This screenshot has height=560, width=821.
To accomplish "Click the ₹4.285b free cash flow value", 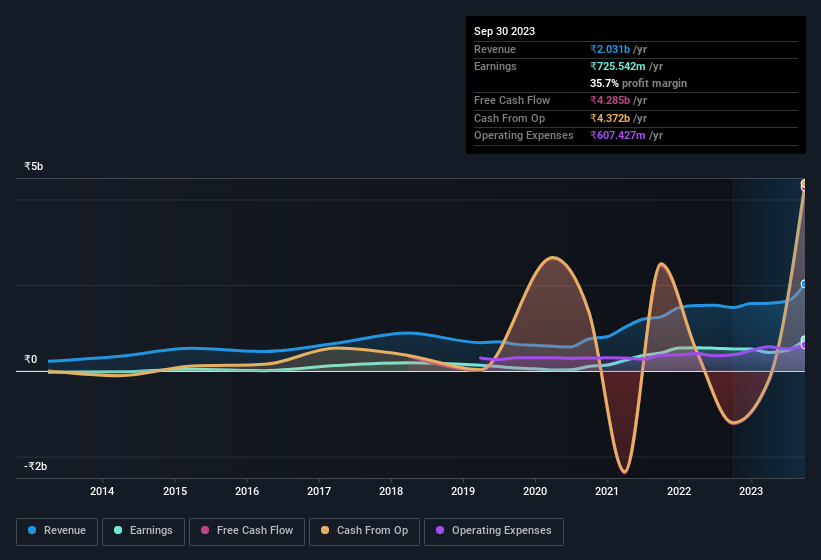I will tap(610, 100).
